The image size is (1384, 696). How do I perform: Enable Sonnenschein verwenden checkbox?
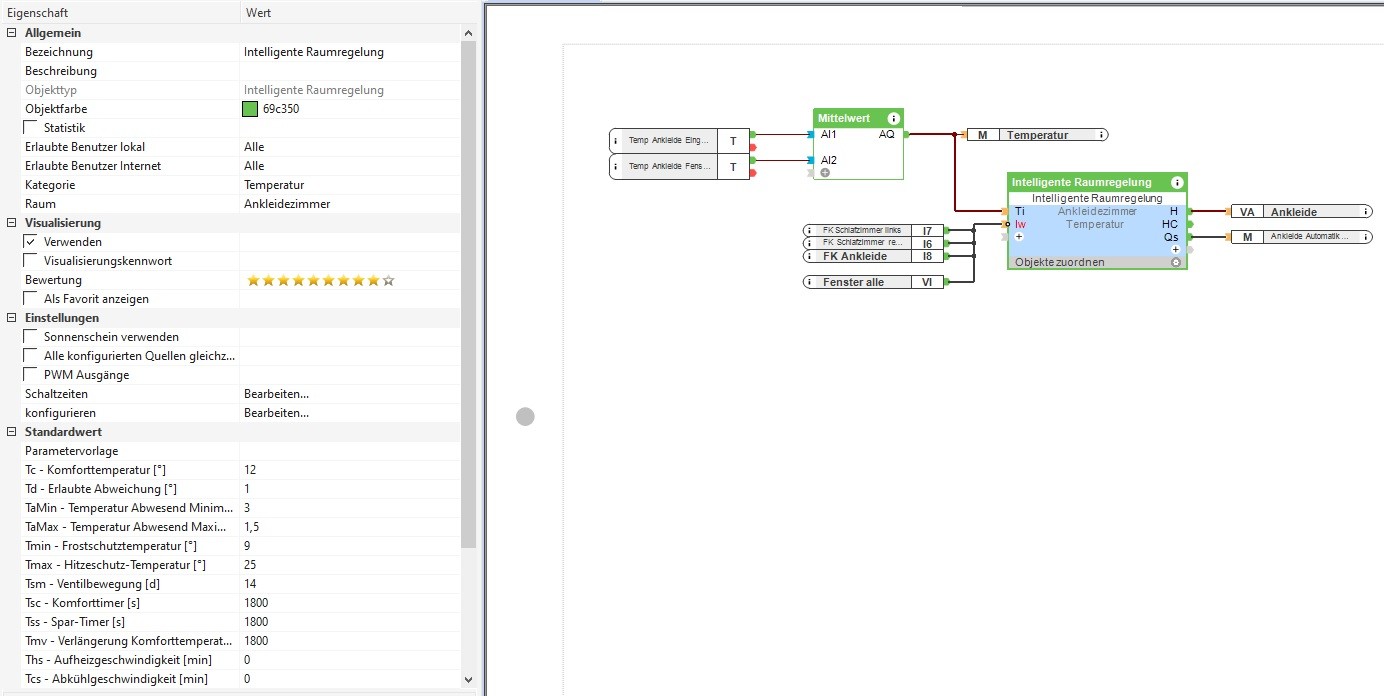tap(31, 337)
